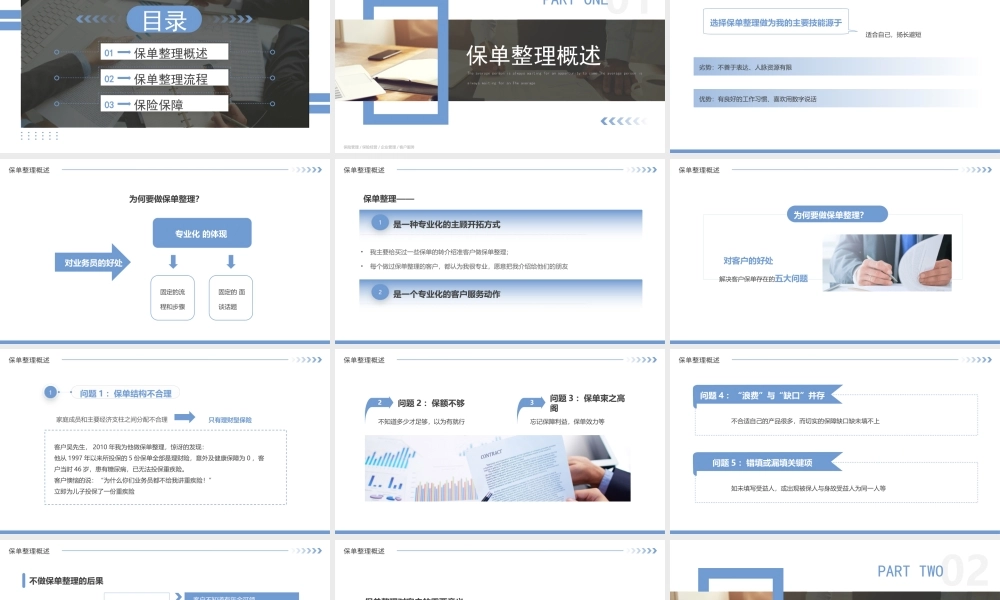
Task: Click the 问题 4："浪费"与"缺口"并存 banner
Action: (767, 395)
